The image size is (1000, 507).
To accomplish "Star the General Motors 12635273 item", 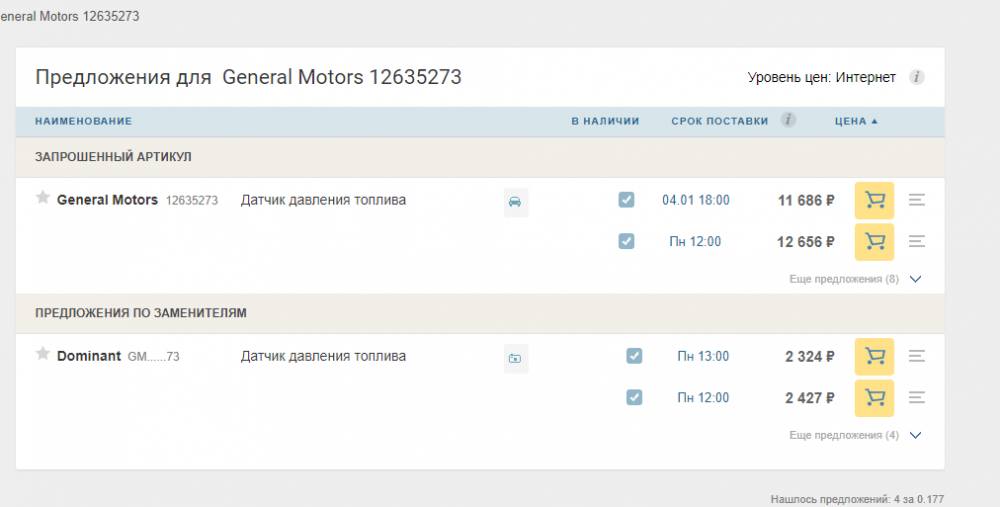I will (x=43, y=198).
